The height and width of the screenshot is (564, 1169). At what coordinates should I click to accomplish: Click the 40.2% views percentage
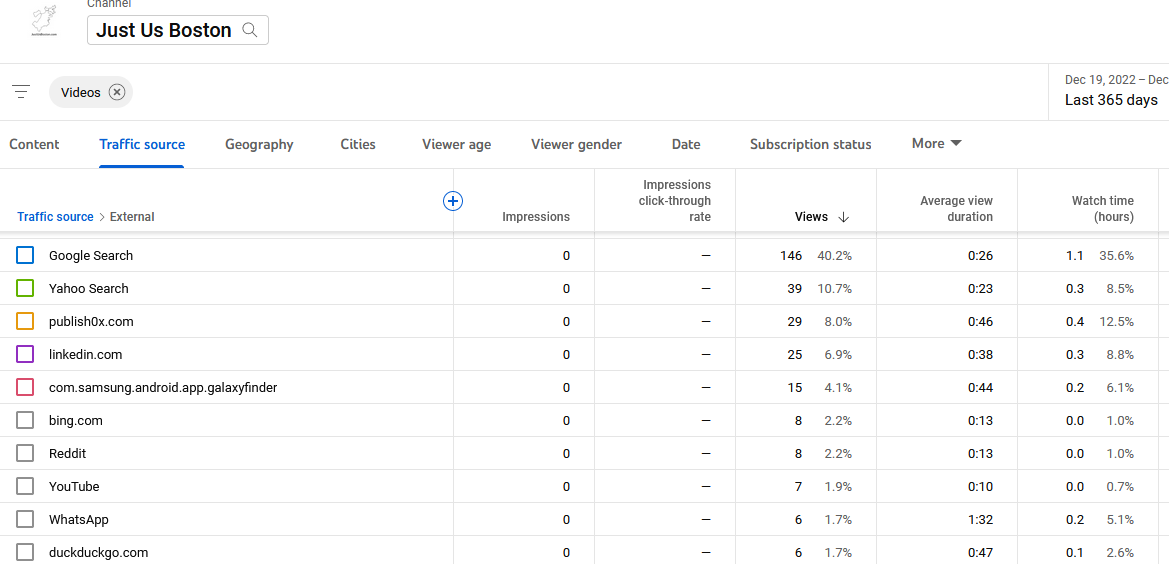click(834, 256)
